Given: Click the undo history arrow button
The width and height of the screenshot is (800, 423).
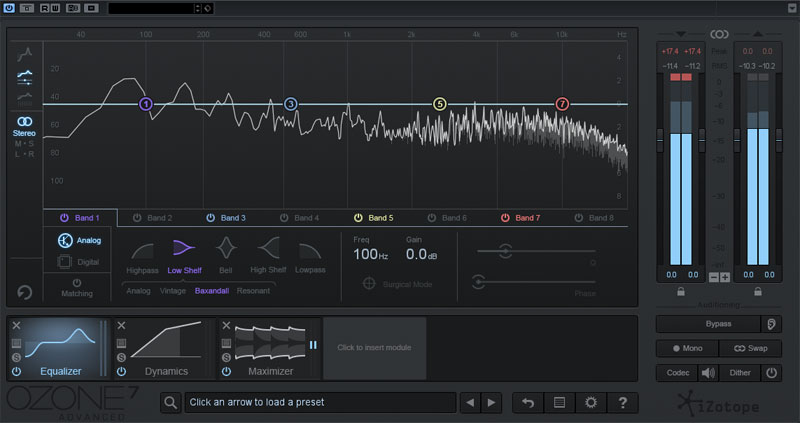Looking at the screenshot, I should tap(528, 403).
